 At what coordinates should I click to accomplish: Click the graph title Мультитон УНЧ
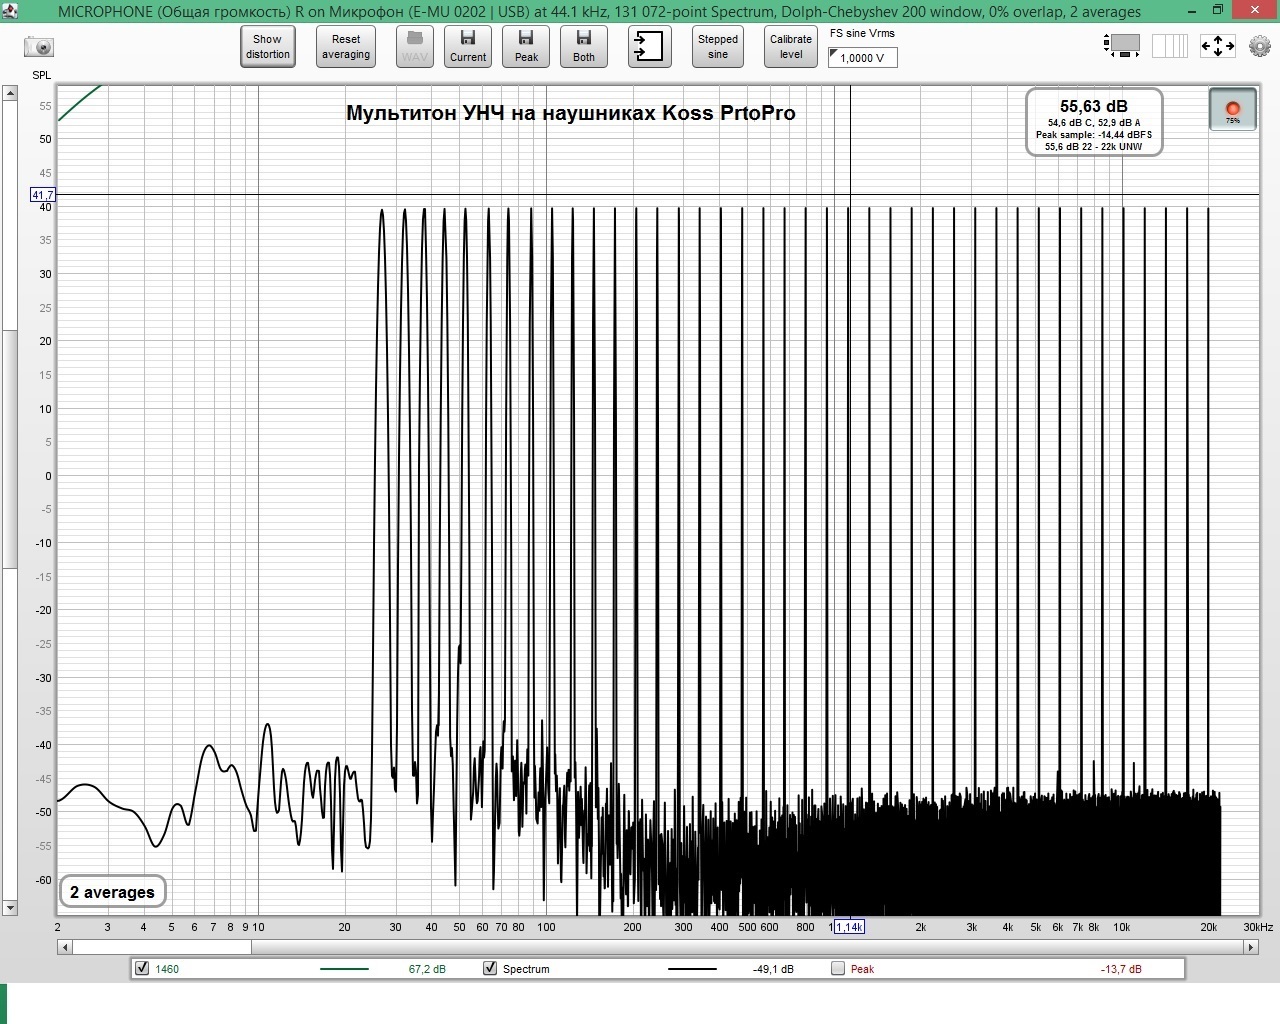coord(571,113)
